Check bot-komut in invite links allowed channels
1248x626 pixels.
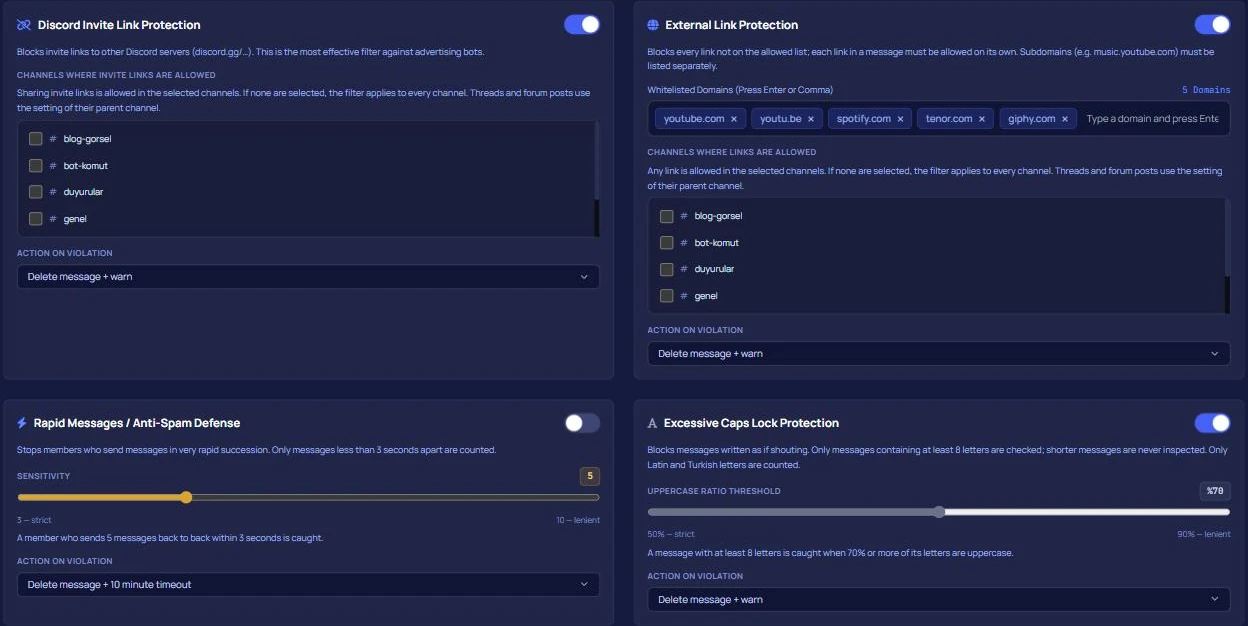pos(36,165)
